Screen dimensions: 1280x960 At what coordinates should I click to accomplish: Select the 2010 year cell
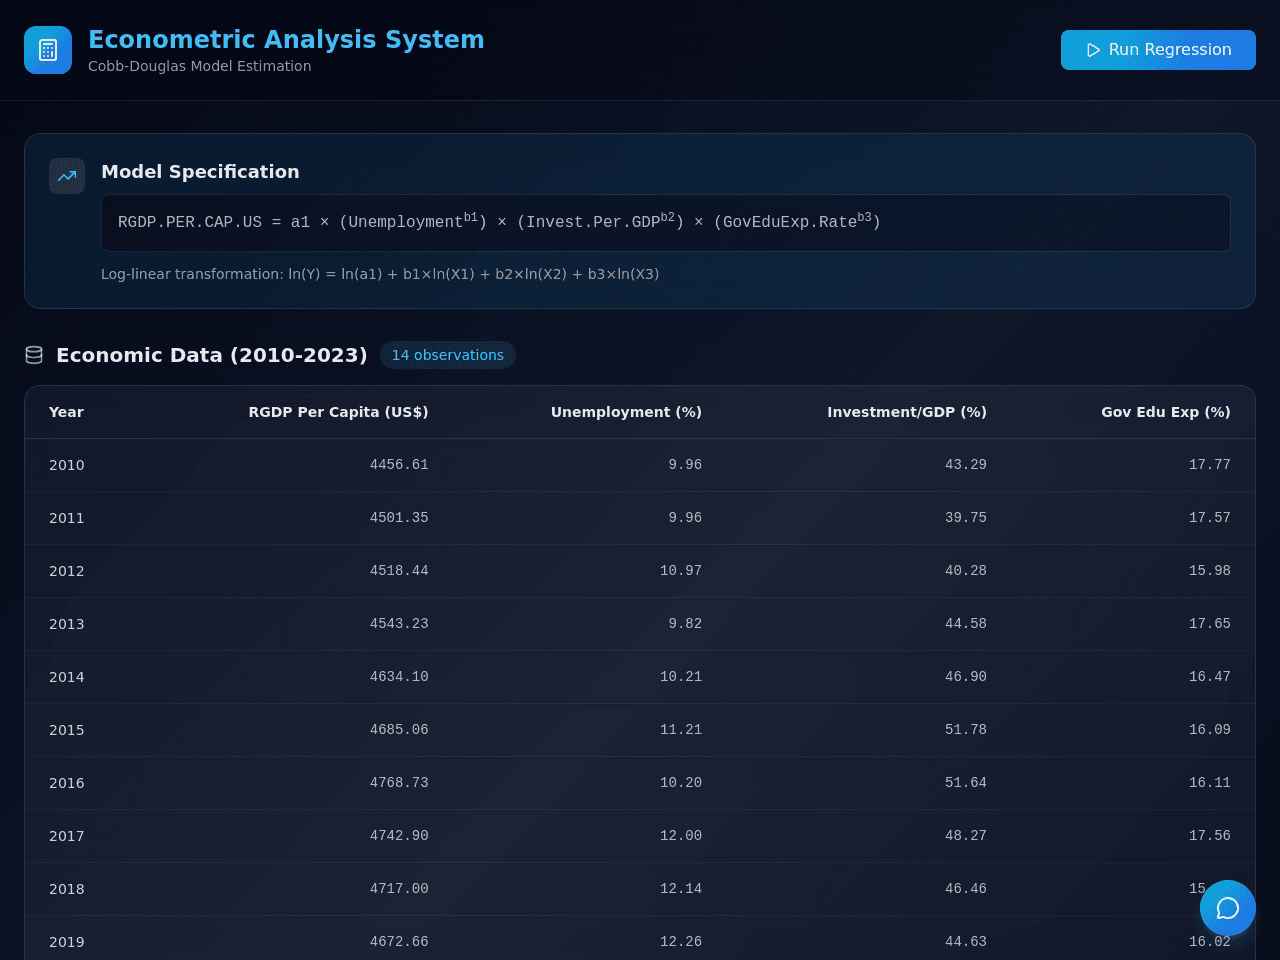[67, 465]
